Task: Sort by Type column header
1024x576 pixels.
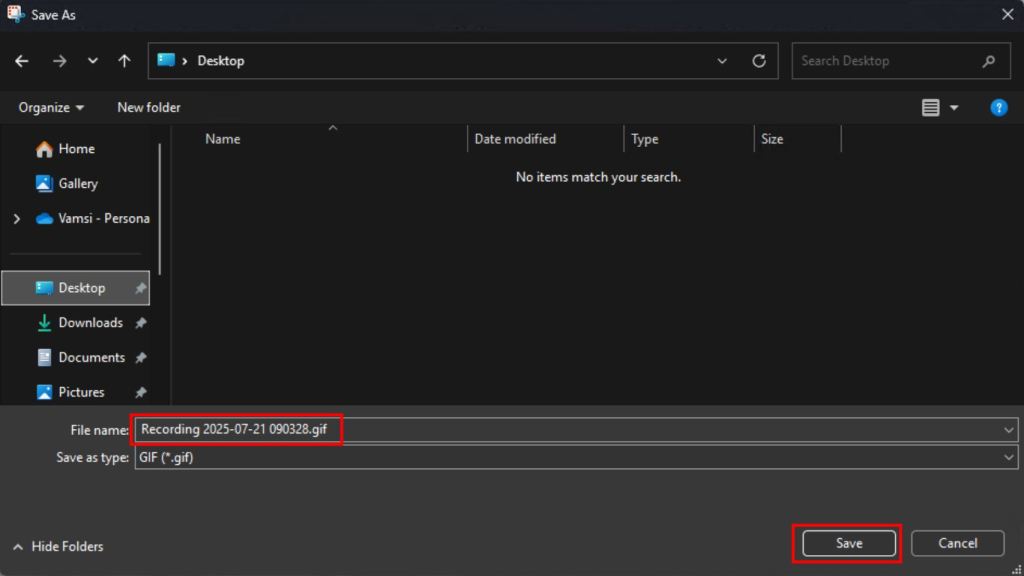Action: (x=645, y=139)
